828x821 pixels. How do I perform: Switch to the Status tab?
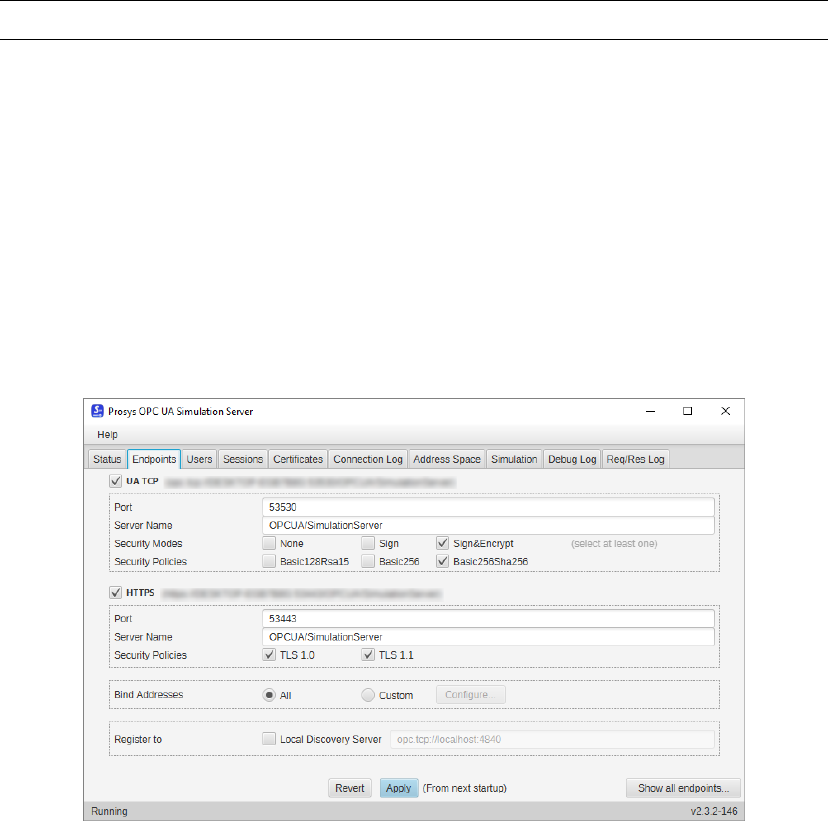coord(107,459)
